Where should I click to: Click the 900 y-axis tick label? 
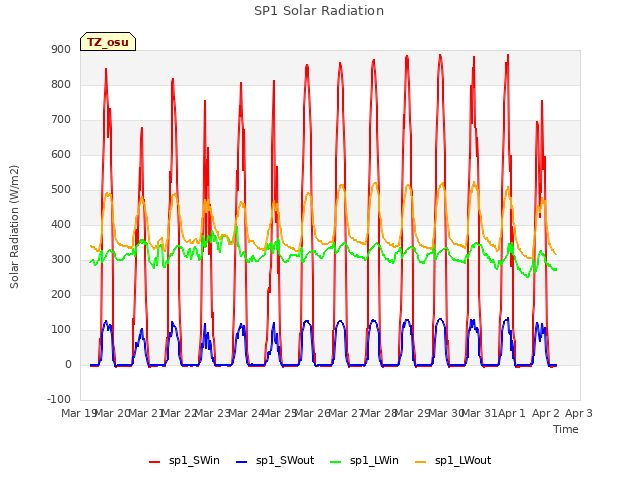(61, 49)
